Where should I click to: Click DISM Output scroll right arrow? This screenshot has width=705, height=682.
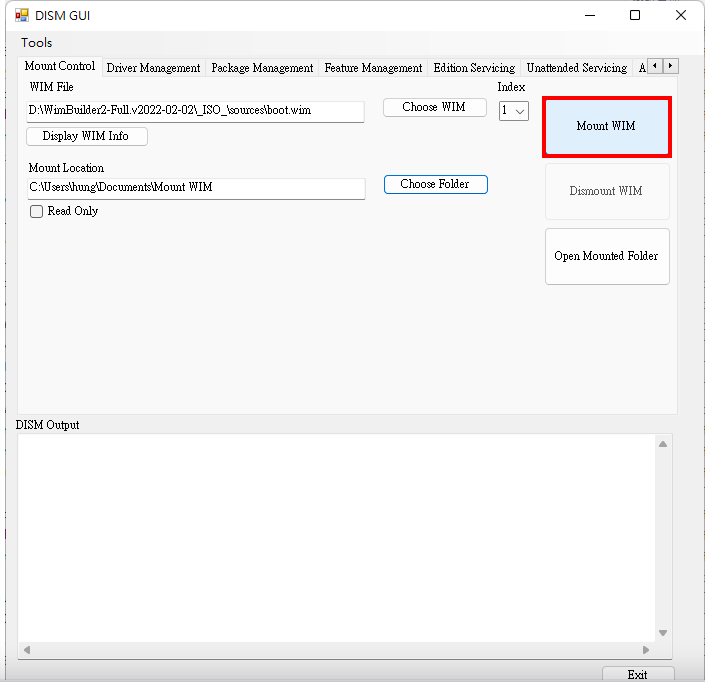tap(646, 650)
